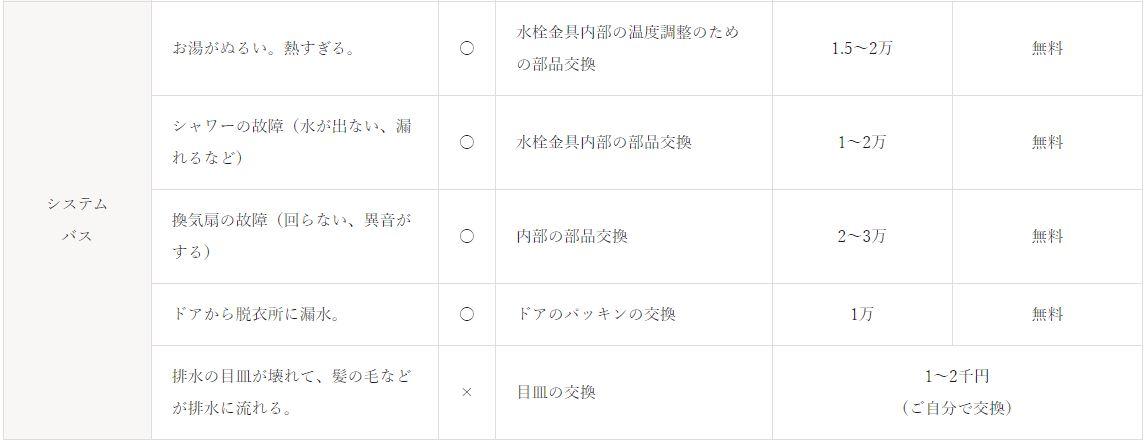This screenshot has height=440, width=1146.
Task: Select the 換気扇の故障 symptom text
Action: [292, 237]
